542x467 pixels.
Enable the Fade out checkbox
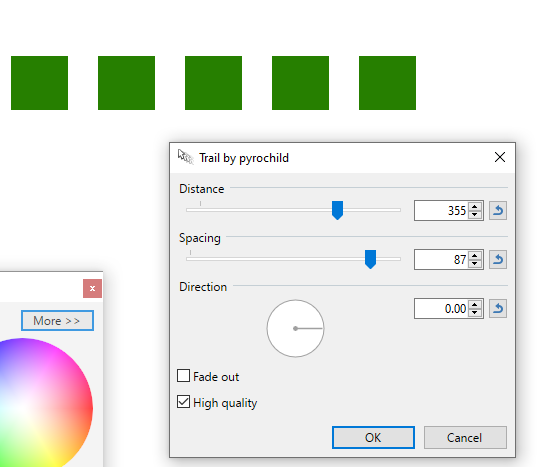point(183,376)
